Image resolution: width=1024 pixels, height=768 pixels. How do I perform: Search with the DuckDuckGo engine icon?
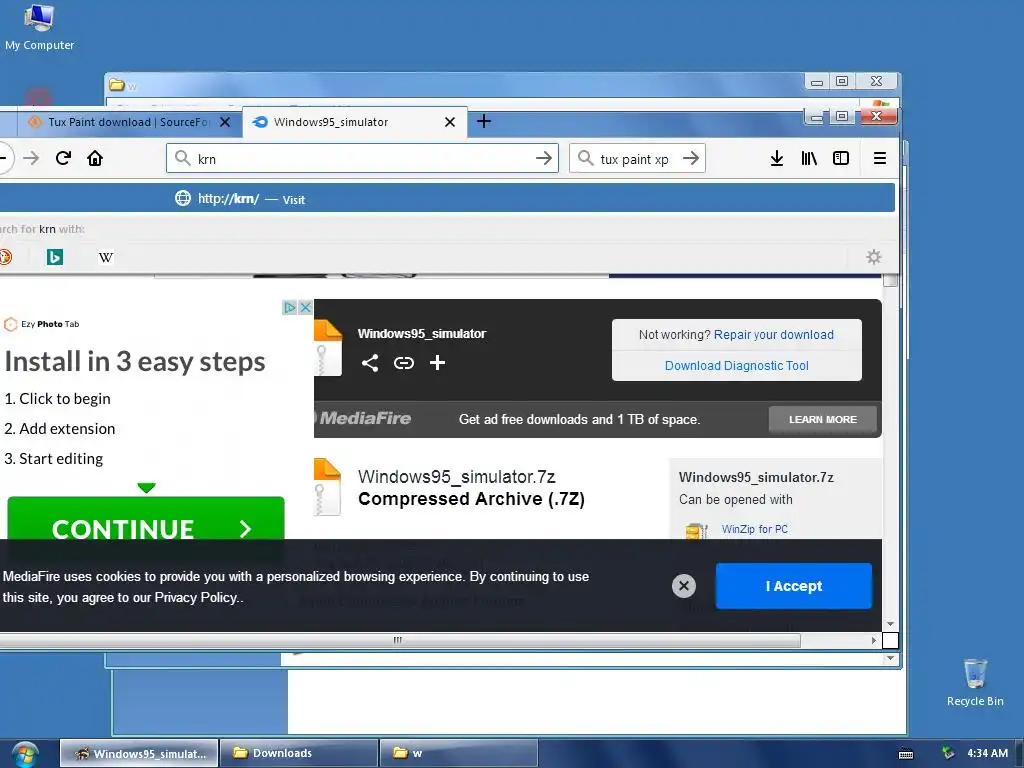(x=5, y=257)
